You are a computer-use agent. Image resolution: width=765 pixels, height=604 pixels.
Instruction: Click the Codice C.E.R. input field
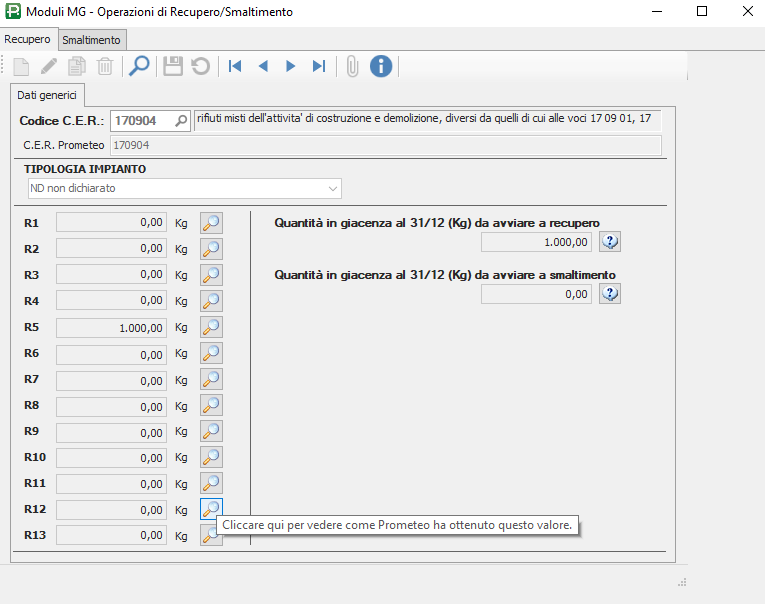pos(141,121)
